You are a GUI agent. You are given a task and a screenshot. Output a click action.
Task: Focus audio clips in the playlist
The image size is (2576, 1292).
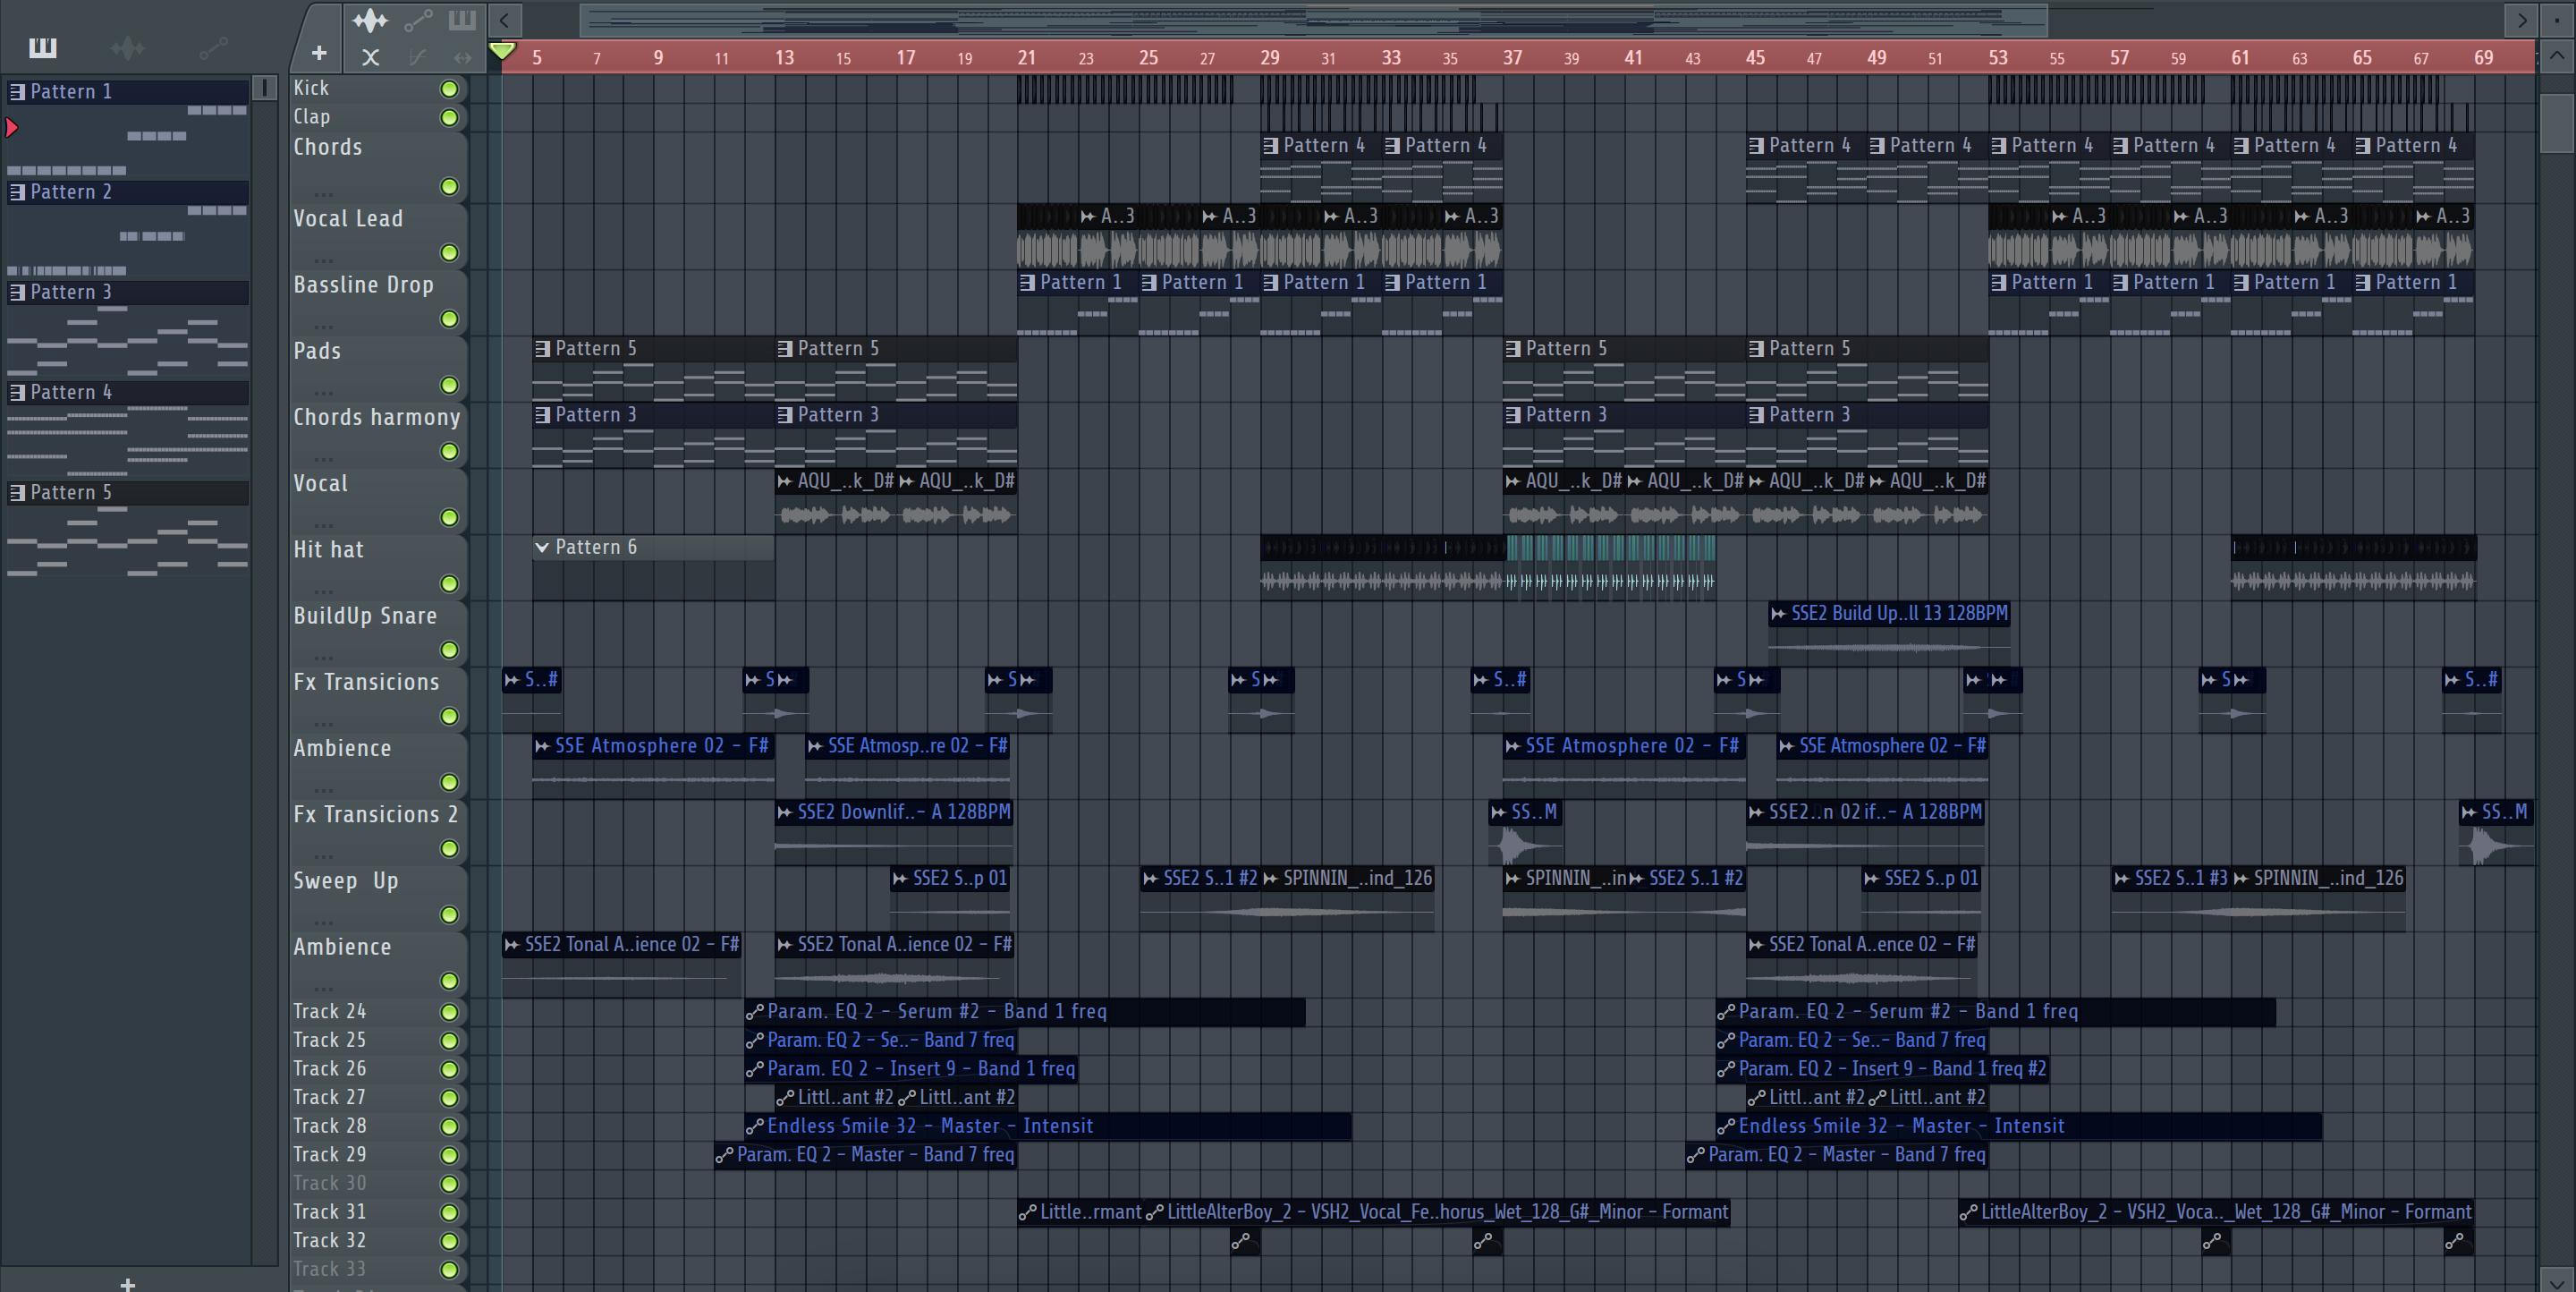click(370, 19)
